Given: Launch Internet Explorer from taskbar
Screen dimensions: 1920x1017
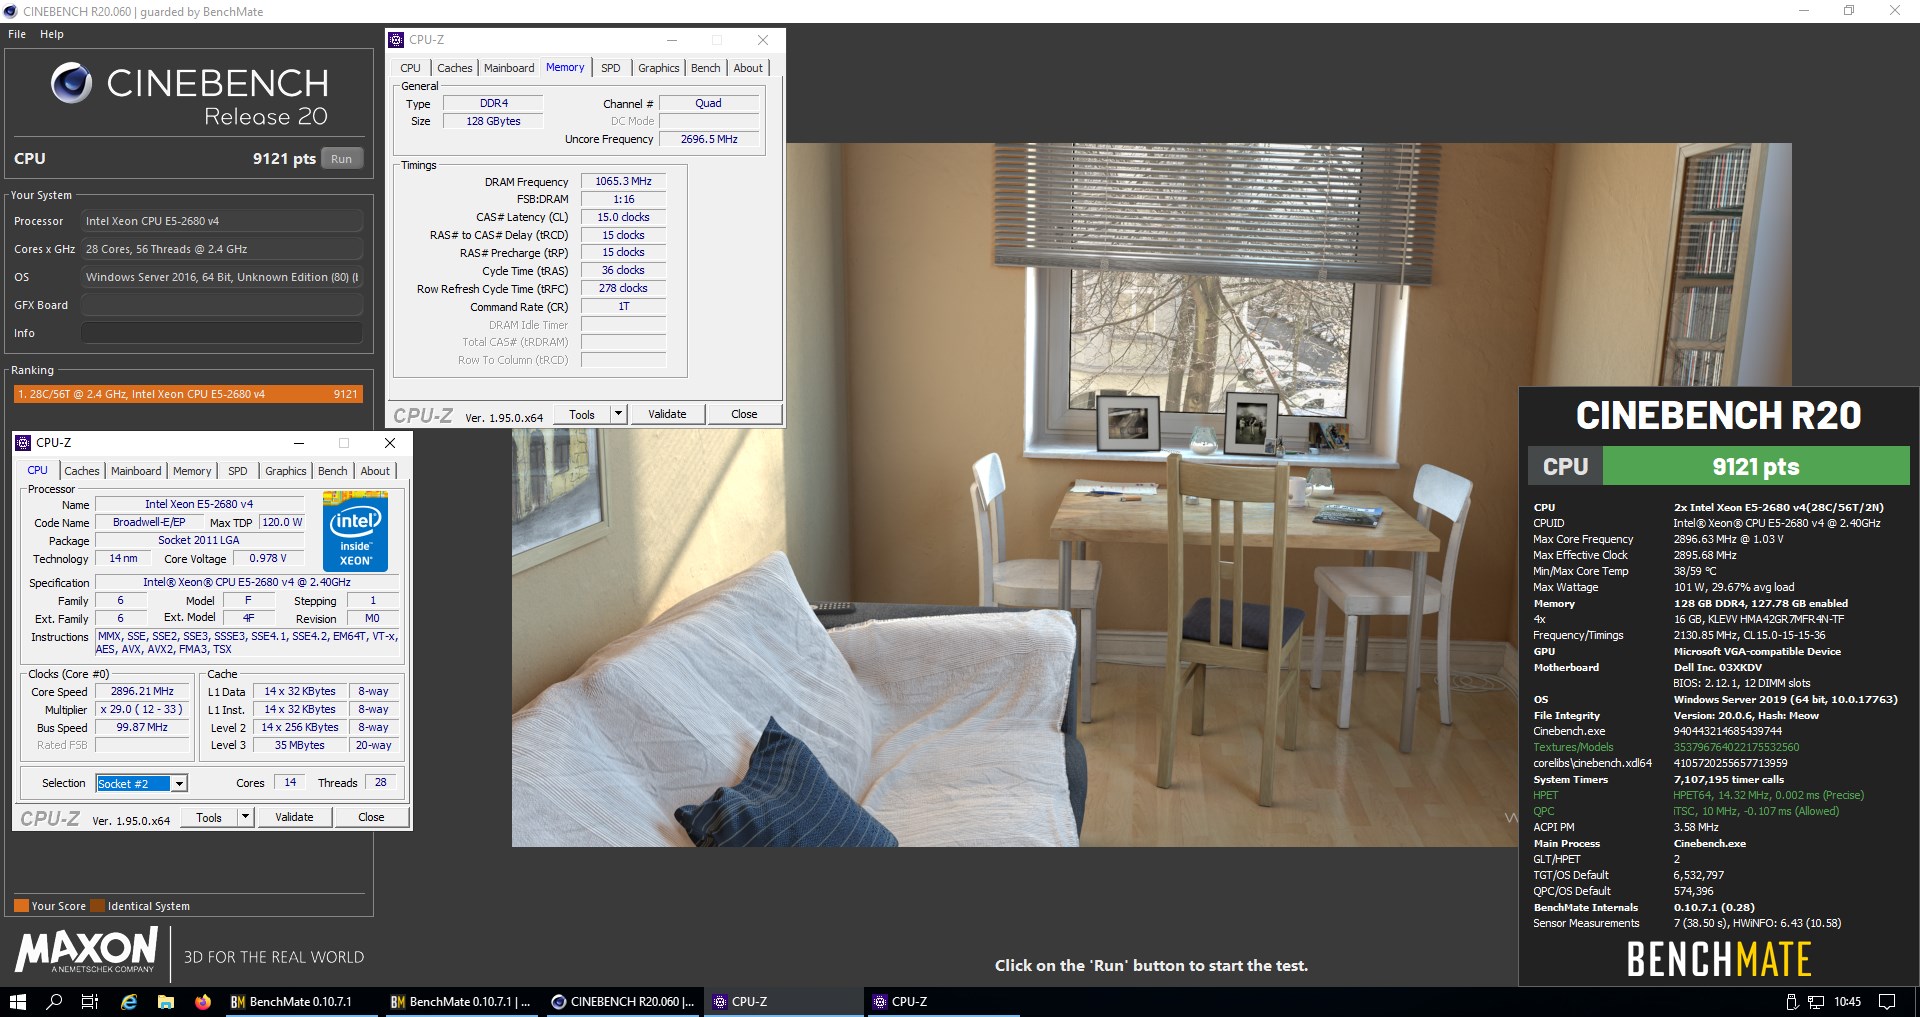Looking at the screenshot, I should point(128,1001).
